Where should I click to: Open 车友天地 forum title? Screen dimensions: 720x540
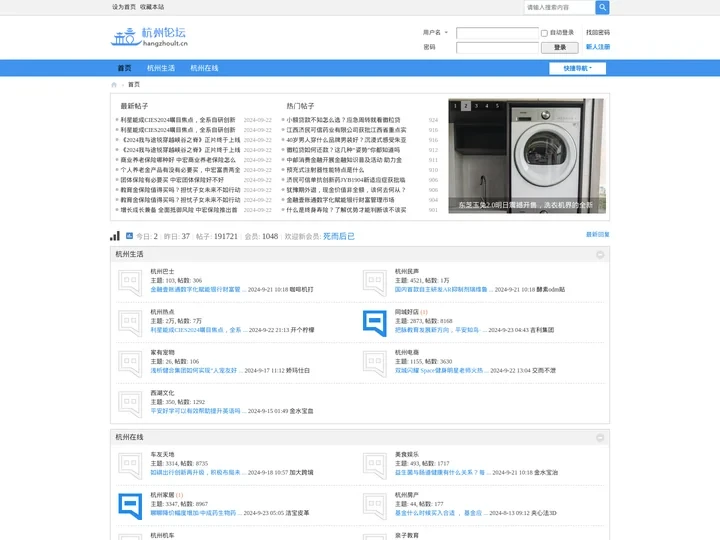coord(163,454)
